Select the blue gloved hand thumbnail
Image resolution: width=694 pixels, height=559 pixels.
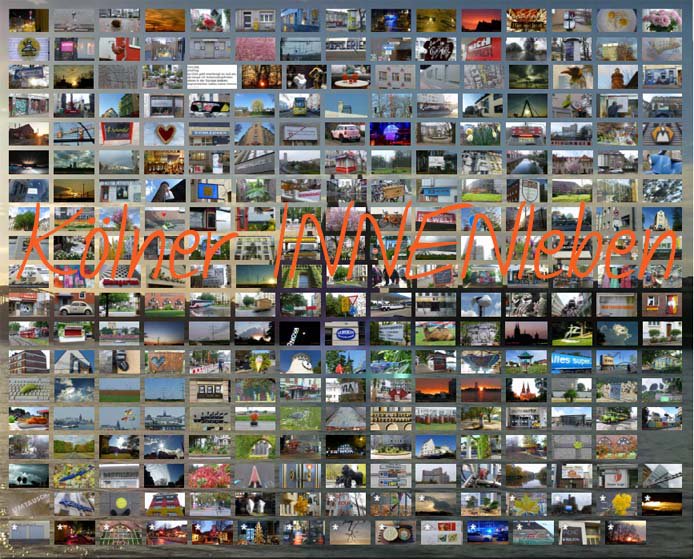click(662, 162)
